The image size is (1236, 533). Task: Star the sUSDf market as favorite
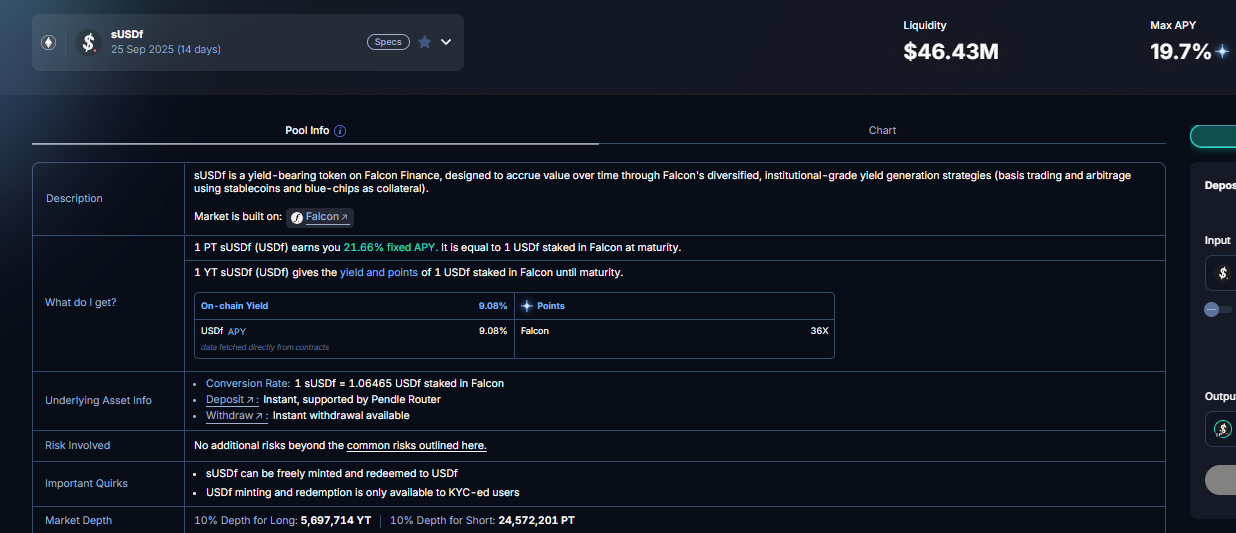point(424,42)
